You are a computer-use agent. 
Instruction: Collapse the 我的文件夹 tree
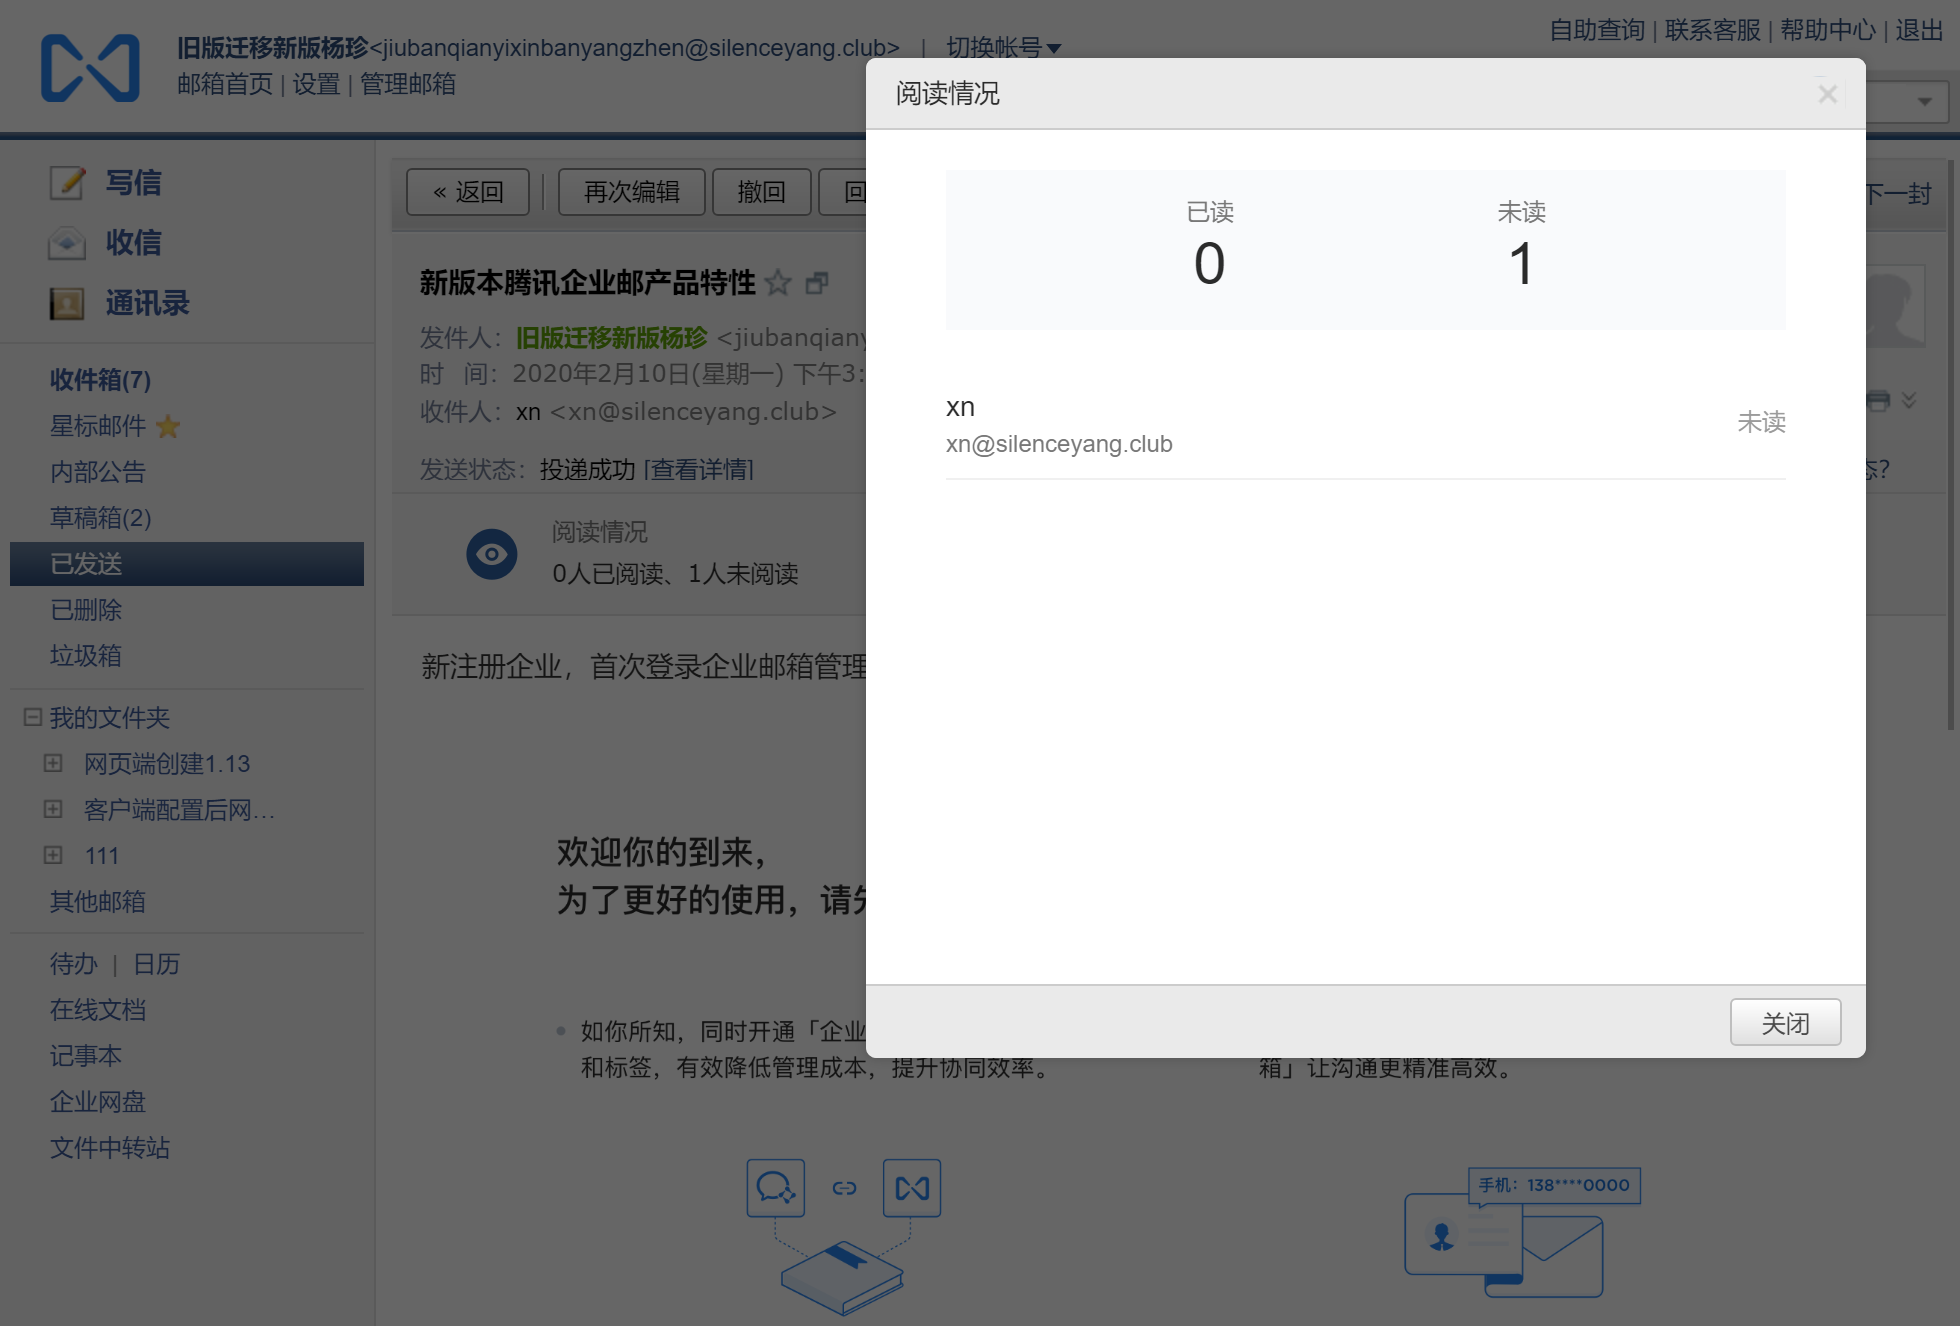(33, 717)
